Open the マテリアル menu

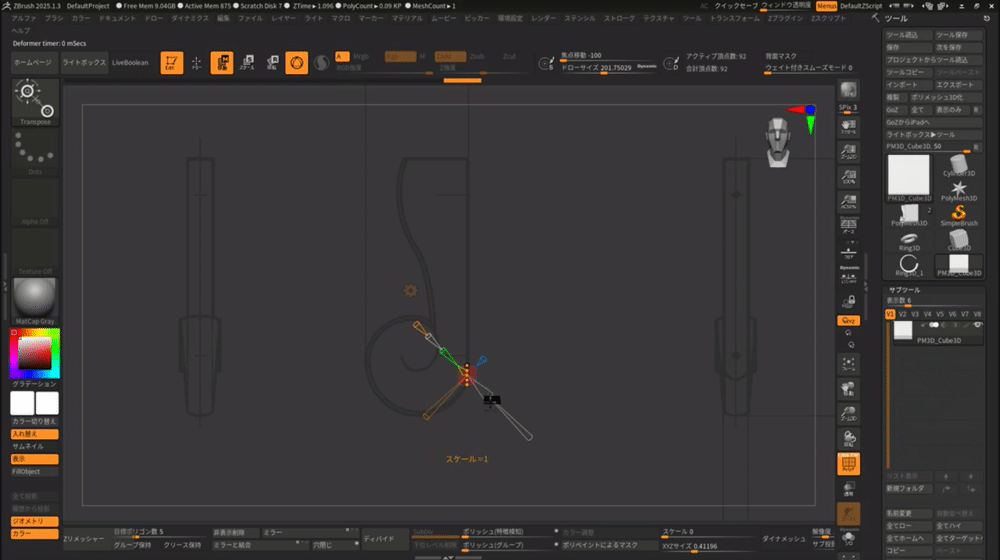pyautogui.click(x=407, y=19)
